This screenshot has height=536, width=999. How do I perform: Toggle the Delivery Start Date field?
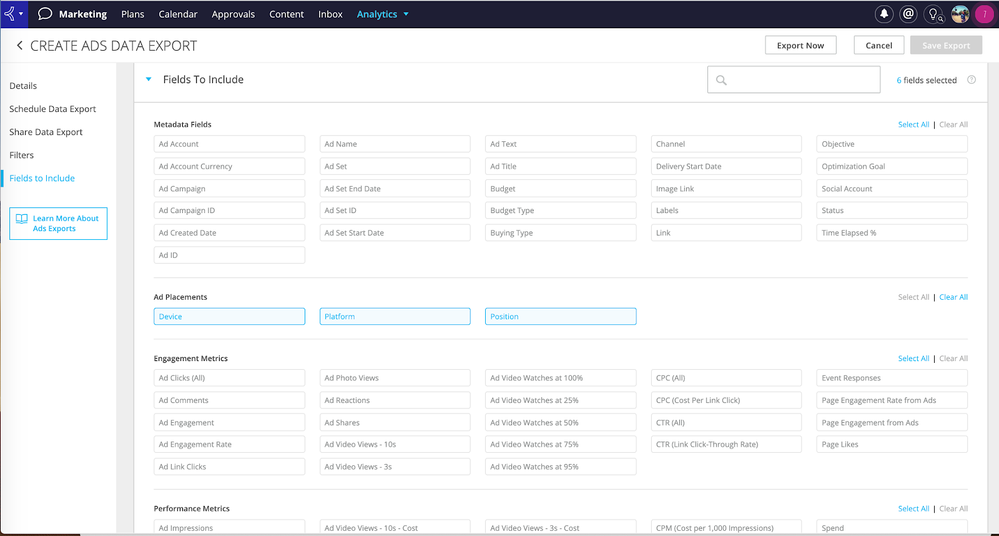click(726, 166)
